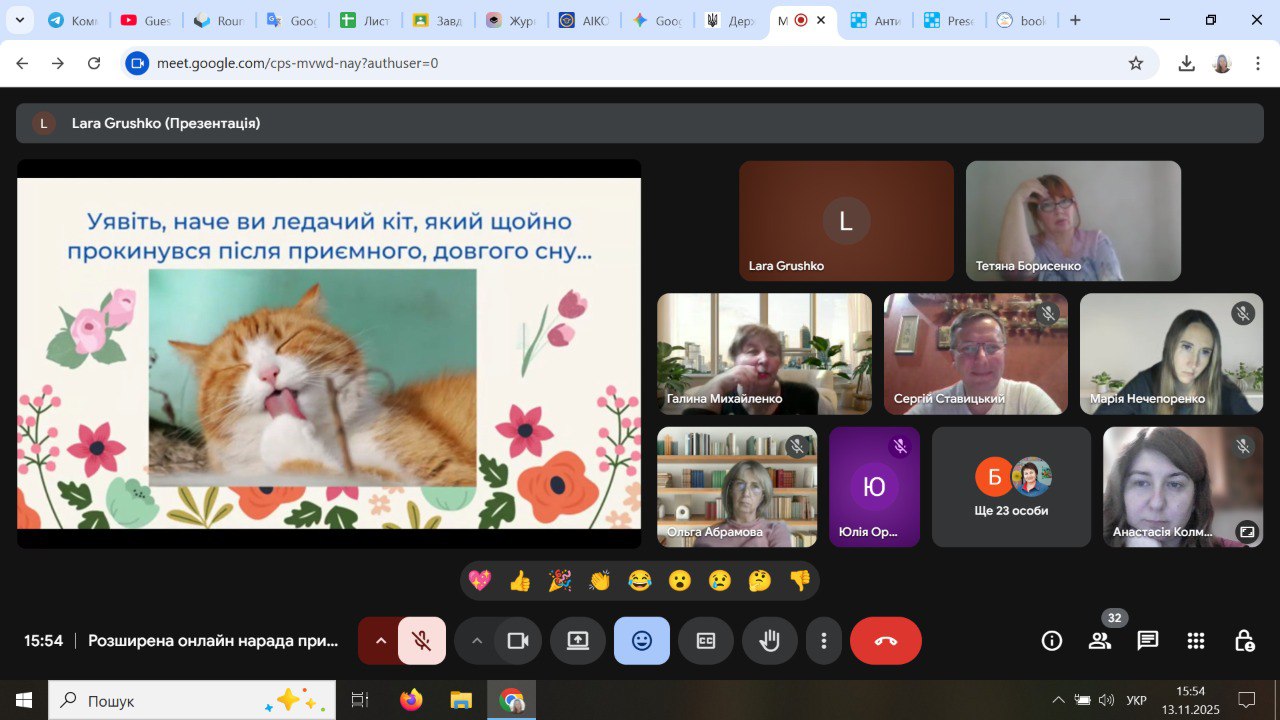Image resolution: width=1280 pixels, height=720 pixels.
Task: Toggle closed captions
Action: 706,641
